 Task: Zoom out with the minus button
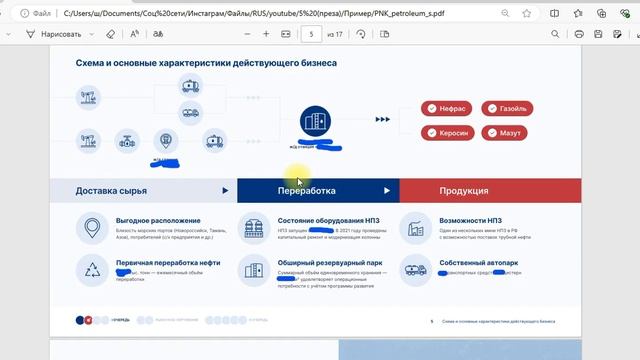click(x=247, y=34)
